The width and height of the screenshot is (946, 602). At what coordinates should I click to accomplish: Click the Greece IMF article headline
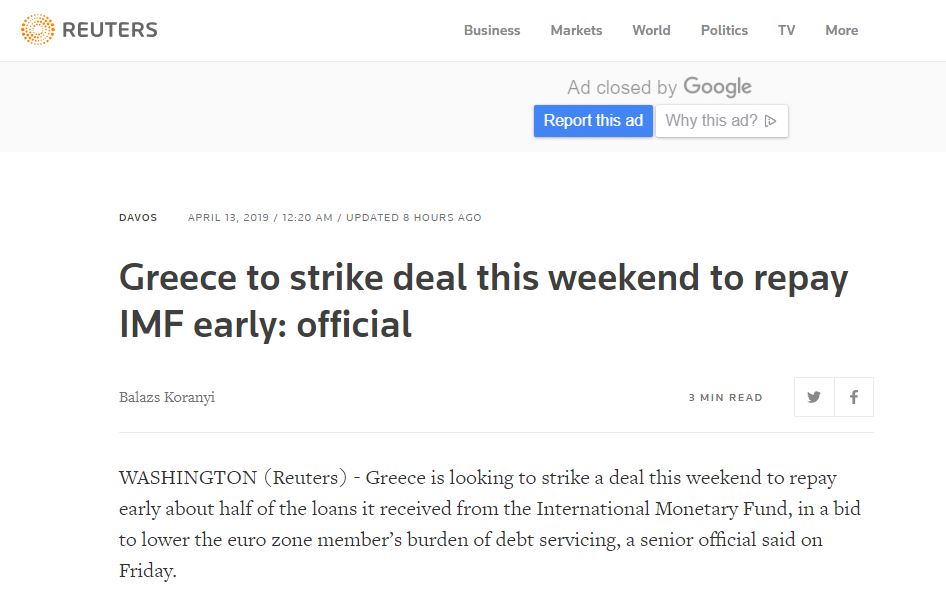tap(483, 300)
